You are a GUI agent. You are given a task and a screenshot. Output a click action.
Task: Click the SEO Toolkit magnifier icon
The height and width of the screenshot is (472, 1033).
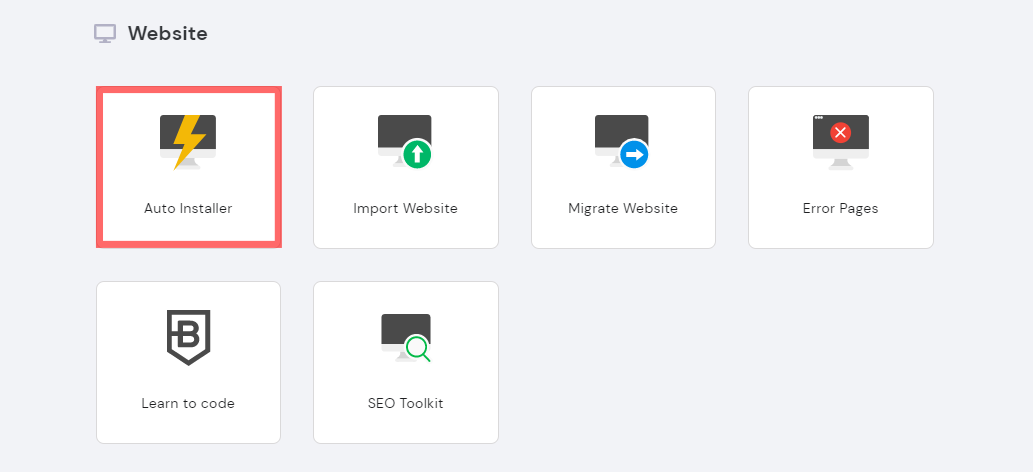pos(417,349)
